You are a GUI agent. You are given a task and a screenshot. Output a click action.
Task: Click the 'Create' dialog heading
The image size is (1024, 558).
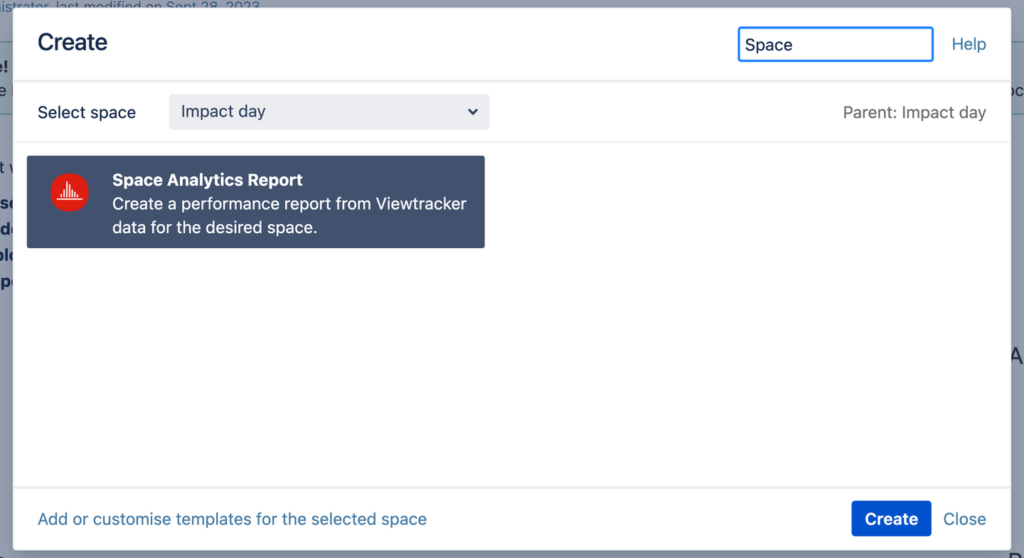tap(72, 42)
